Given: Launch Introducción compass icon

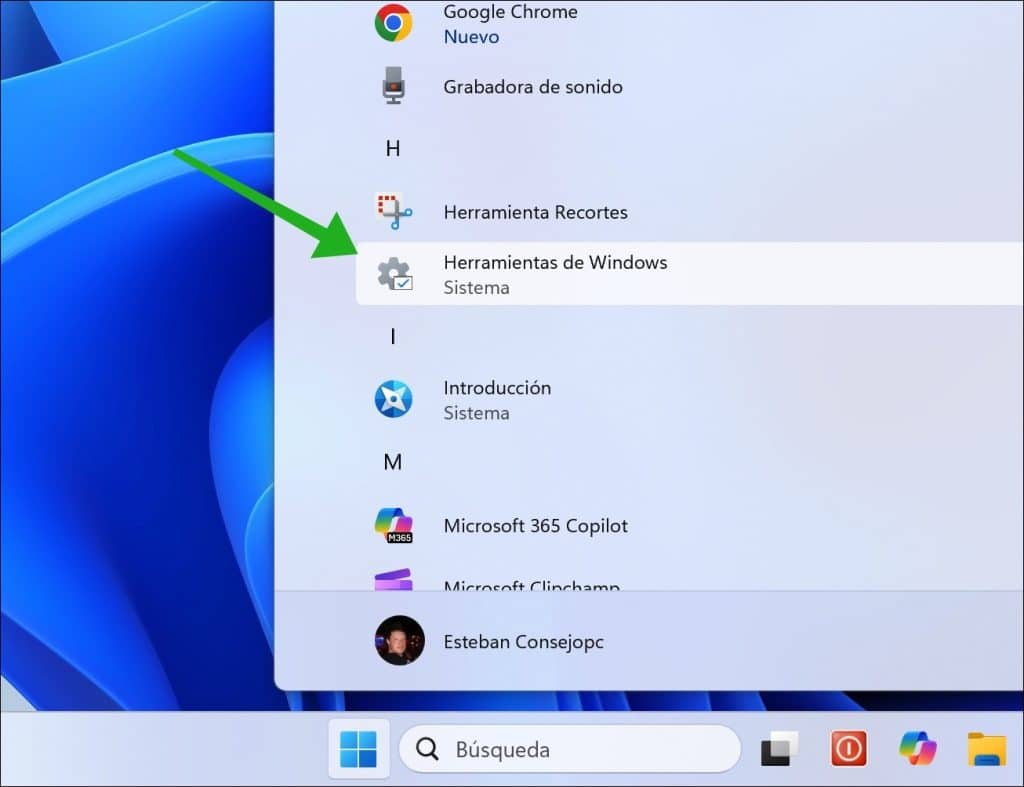Looking at the screenshot, I should [x=393, y=399].
